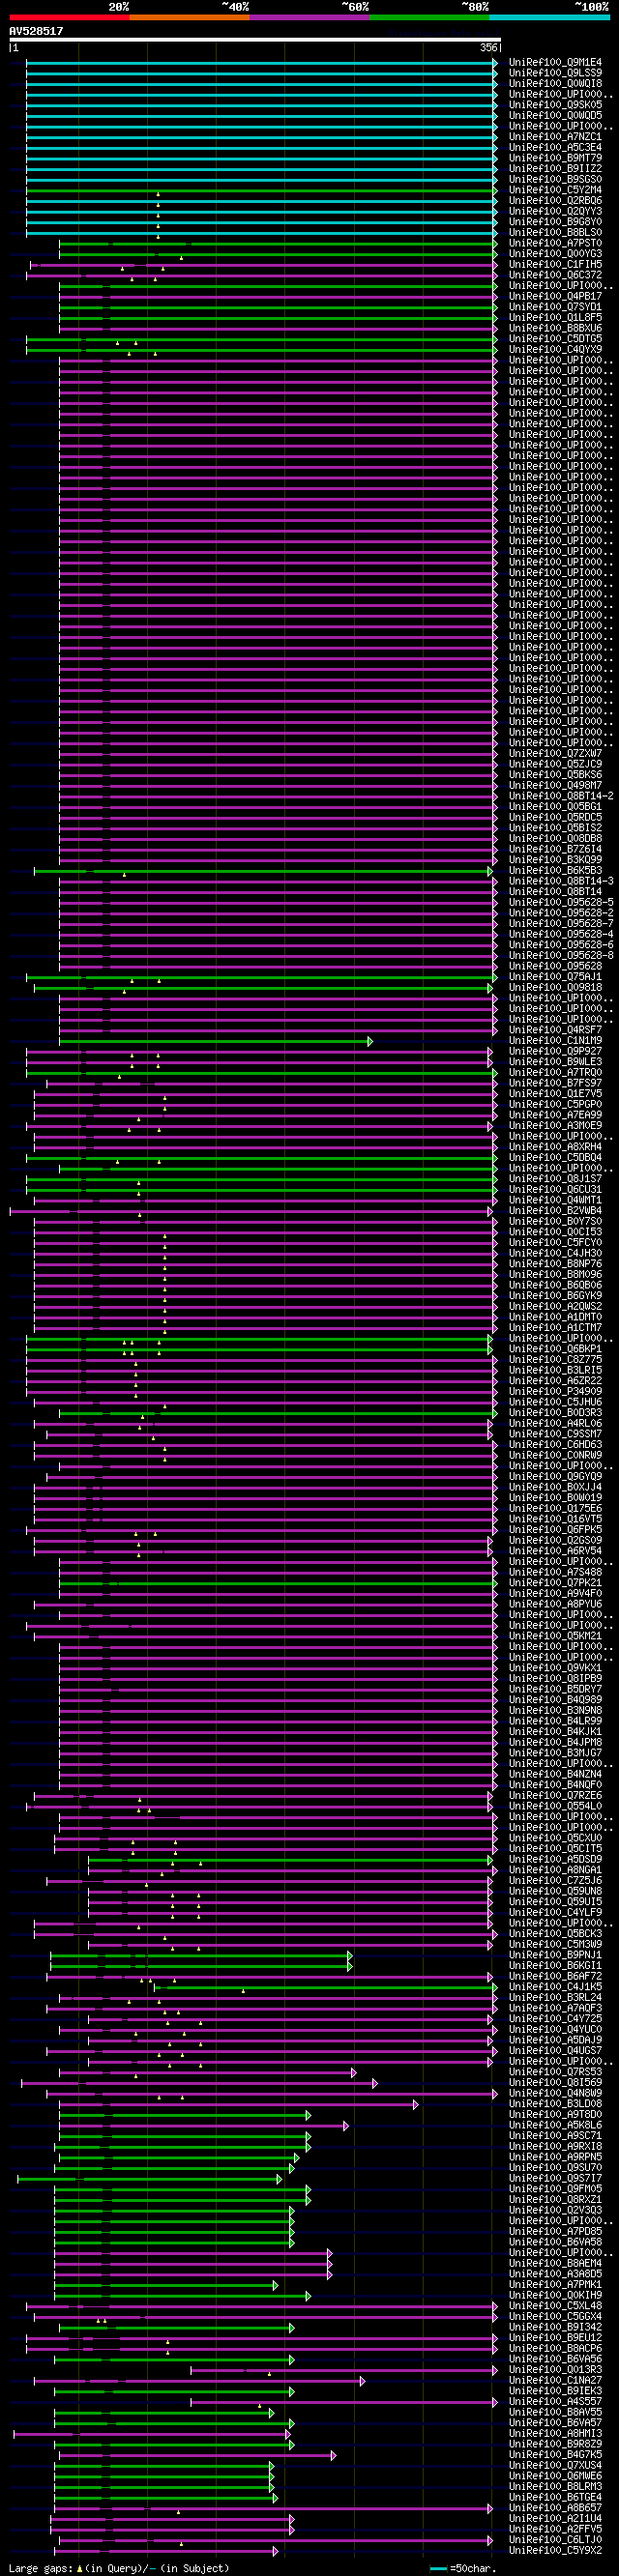Screen dimensions: 619x2576
Task: Select hit label UniRef100_A7TRQ0
Action: point(555,1072)
